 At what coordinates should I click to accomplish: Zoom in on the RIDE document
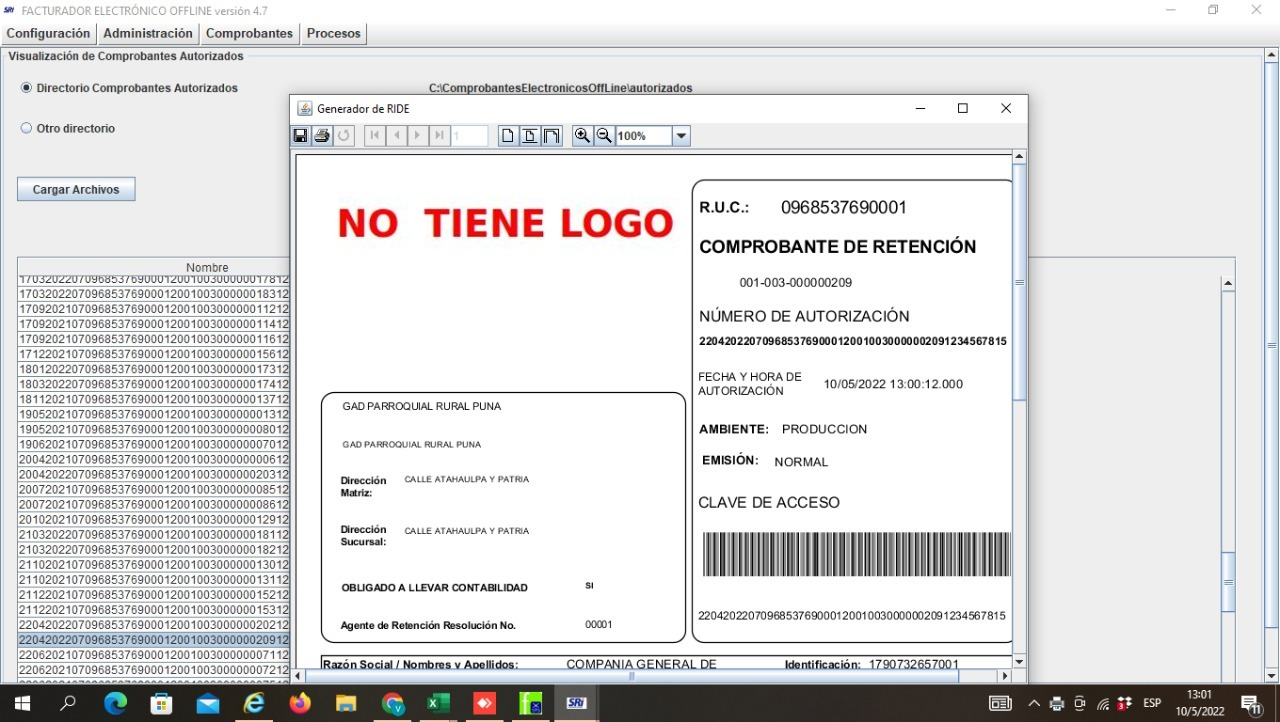tap(582, 136)
